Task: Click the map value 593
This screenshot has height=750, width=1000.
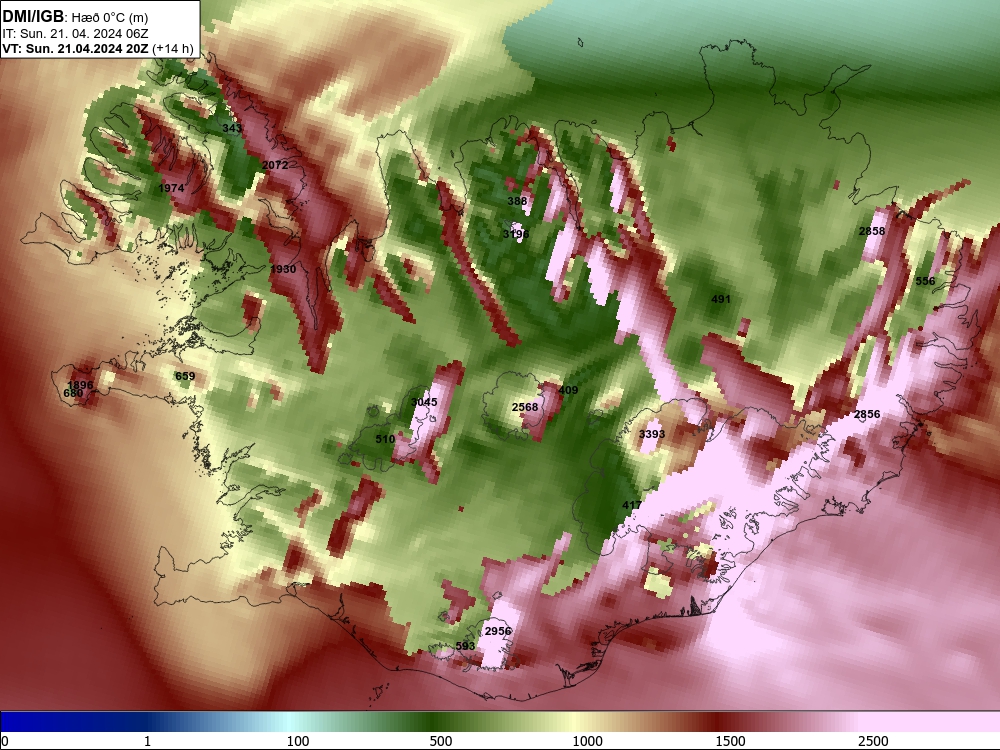Action: tap(466, 646)
